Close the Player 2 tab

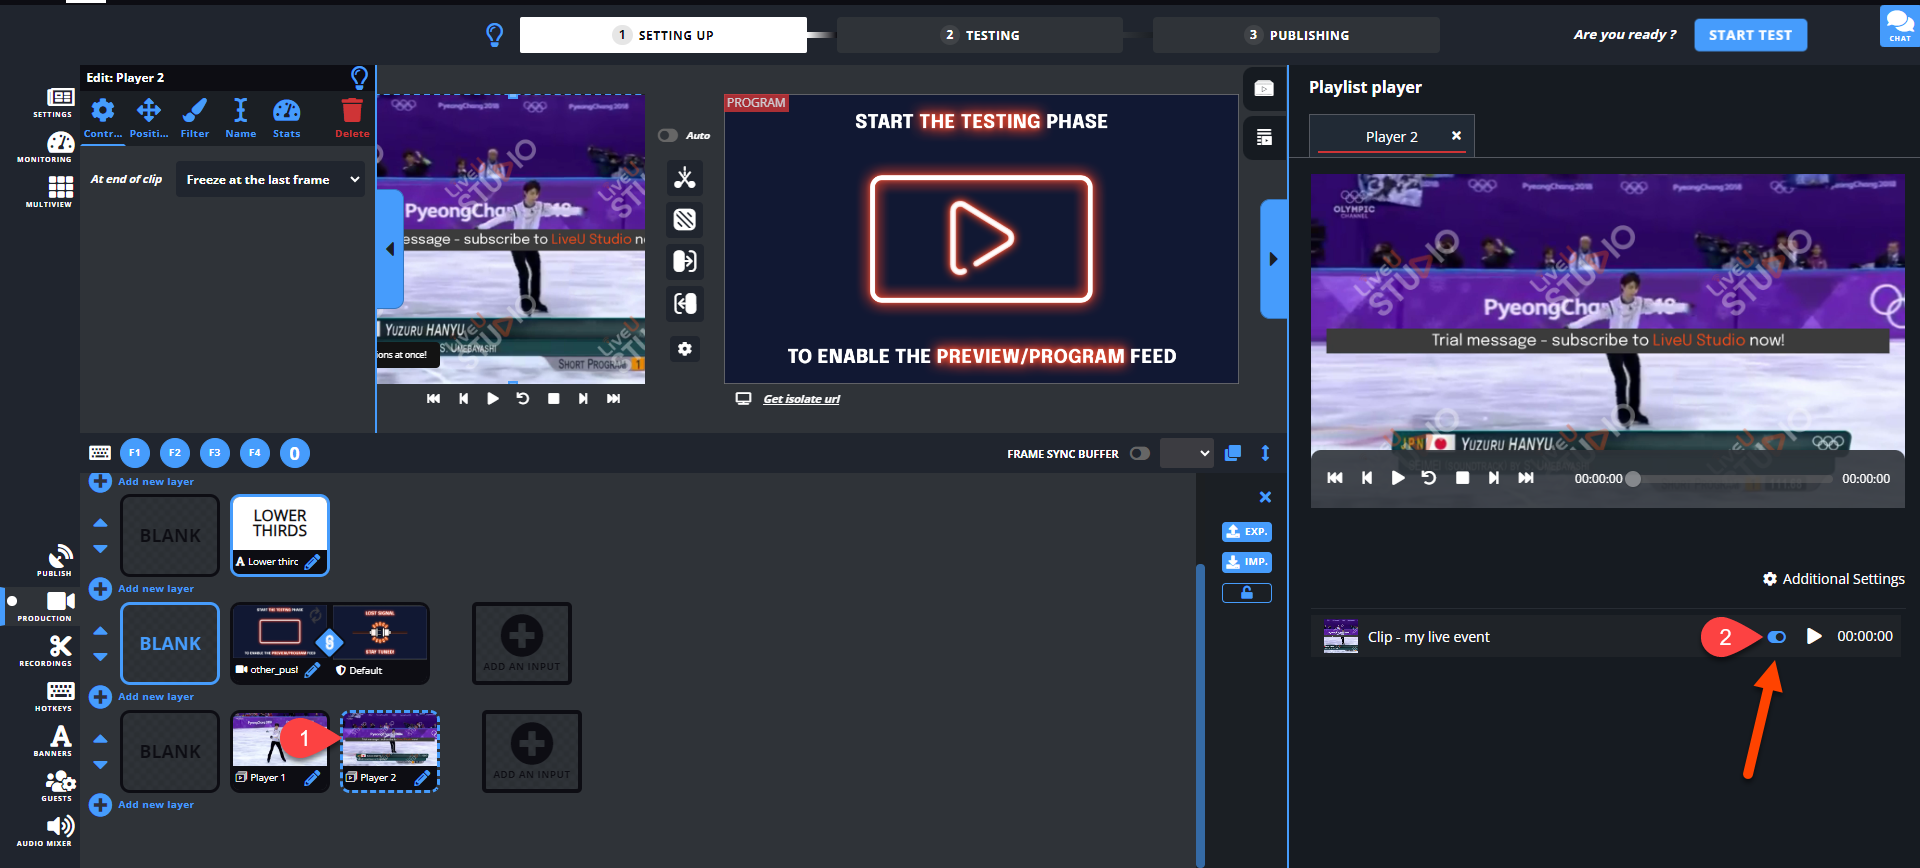coord(1456,136)
